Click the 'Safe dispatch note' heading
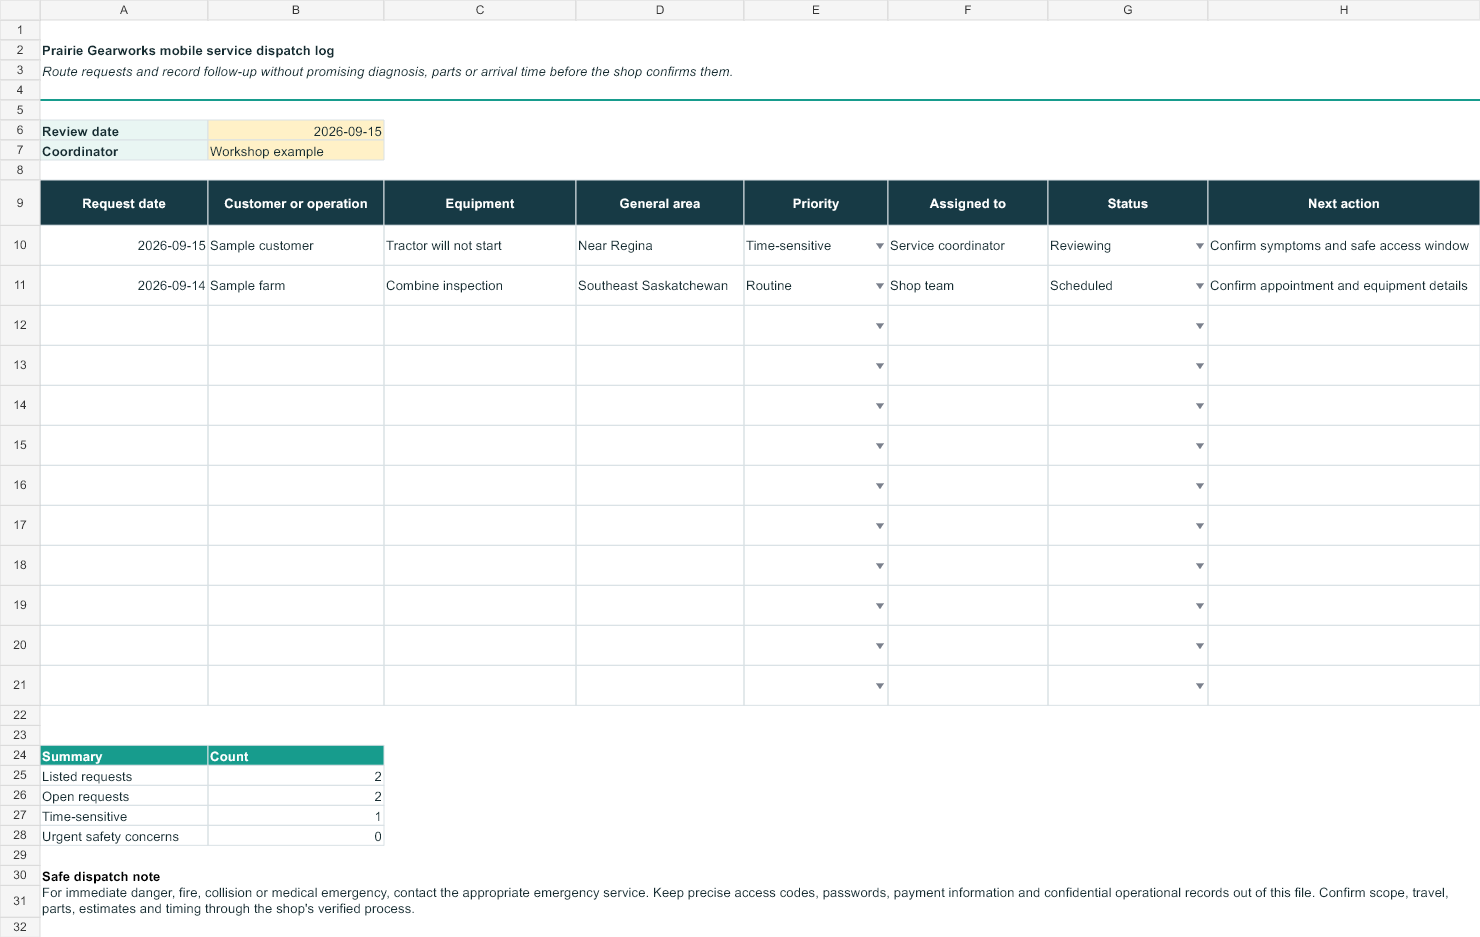The width and height of the screenshot is (1480, 937). [x=101, y=876]
